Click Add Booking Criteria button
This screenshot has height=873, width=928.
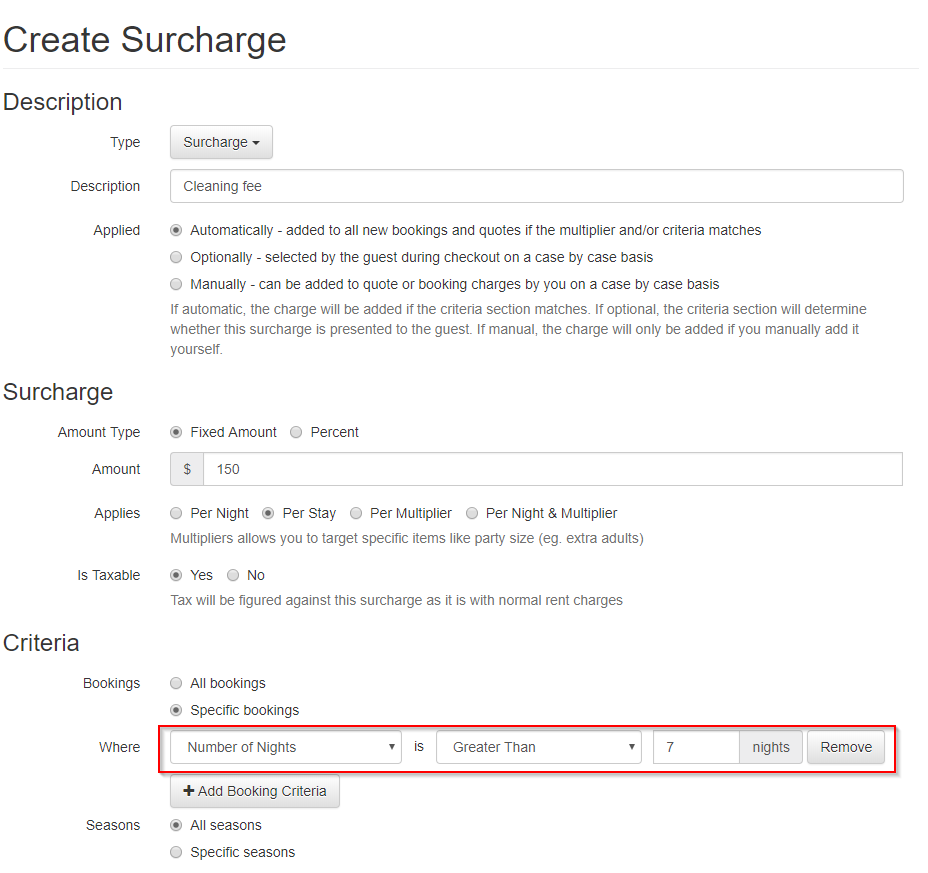click(x=255, y=791)
